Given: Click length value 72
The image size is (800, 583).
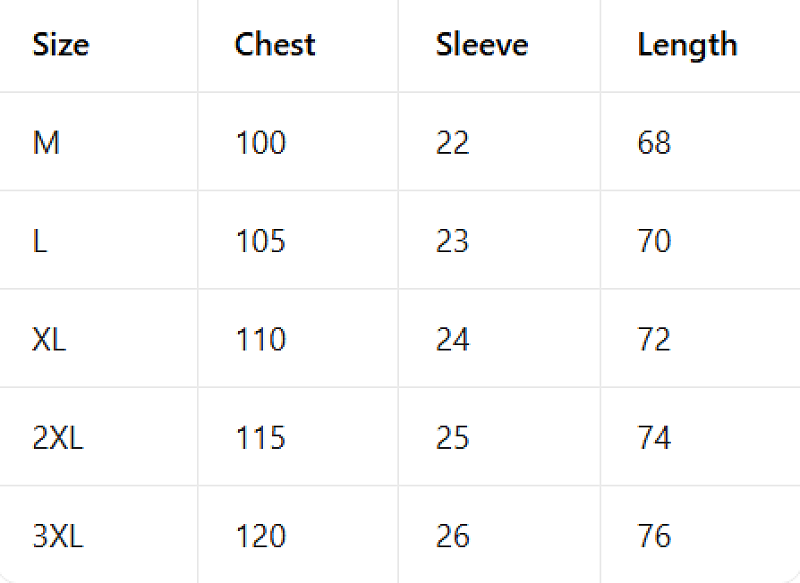Looking at the screenshot, I should [654, 339].
